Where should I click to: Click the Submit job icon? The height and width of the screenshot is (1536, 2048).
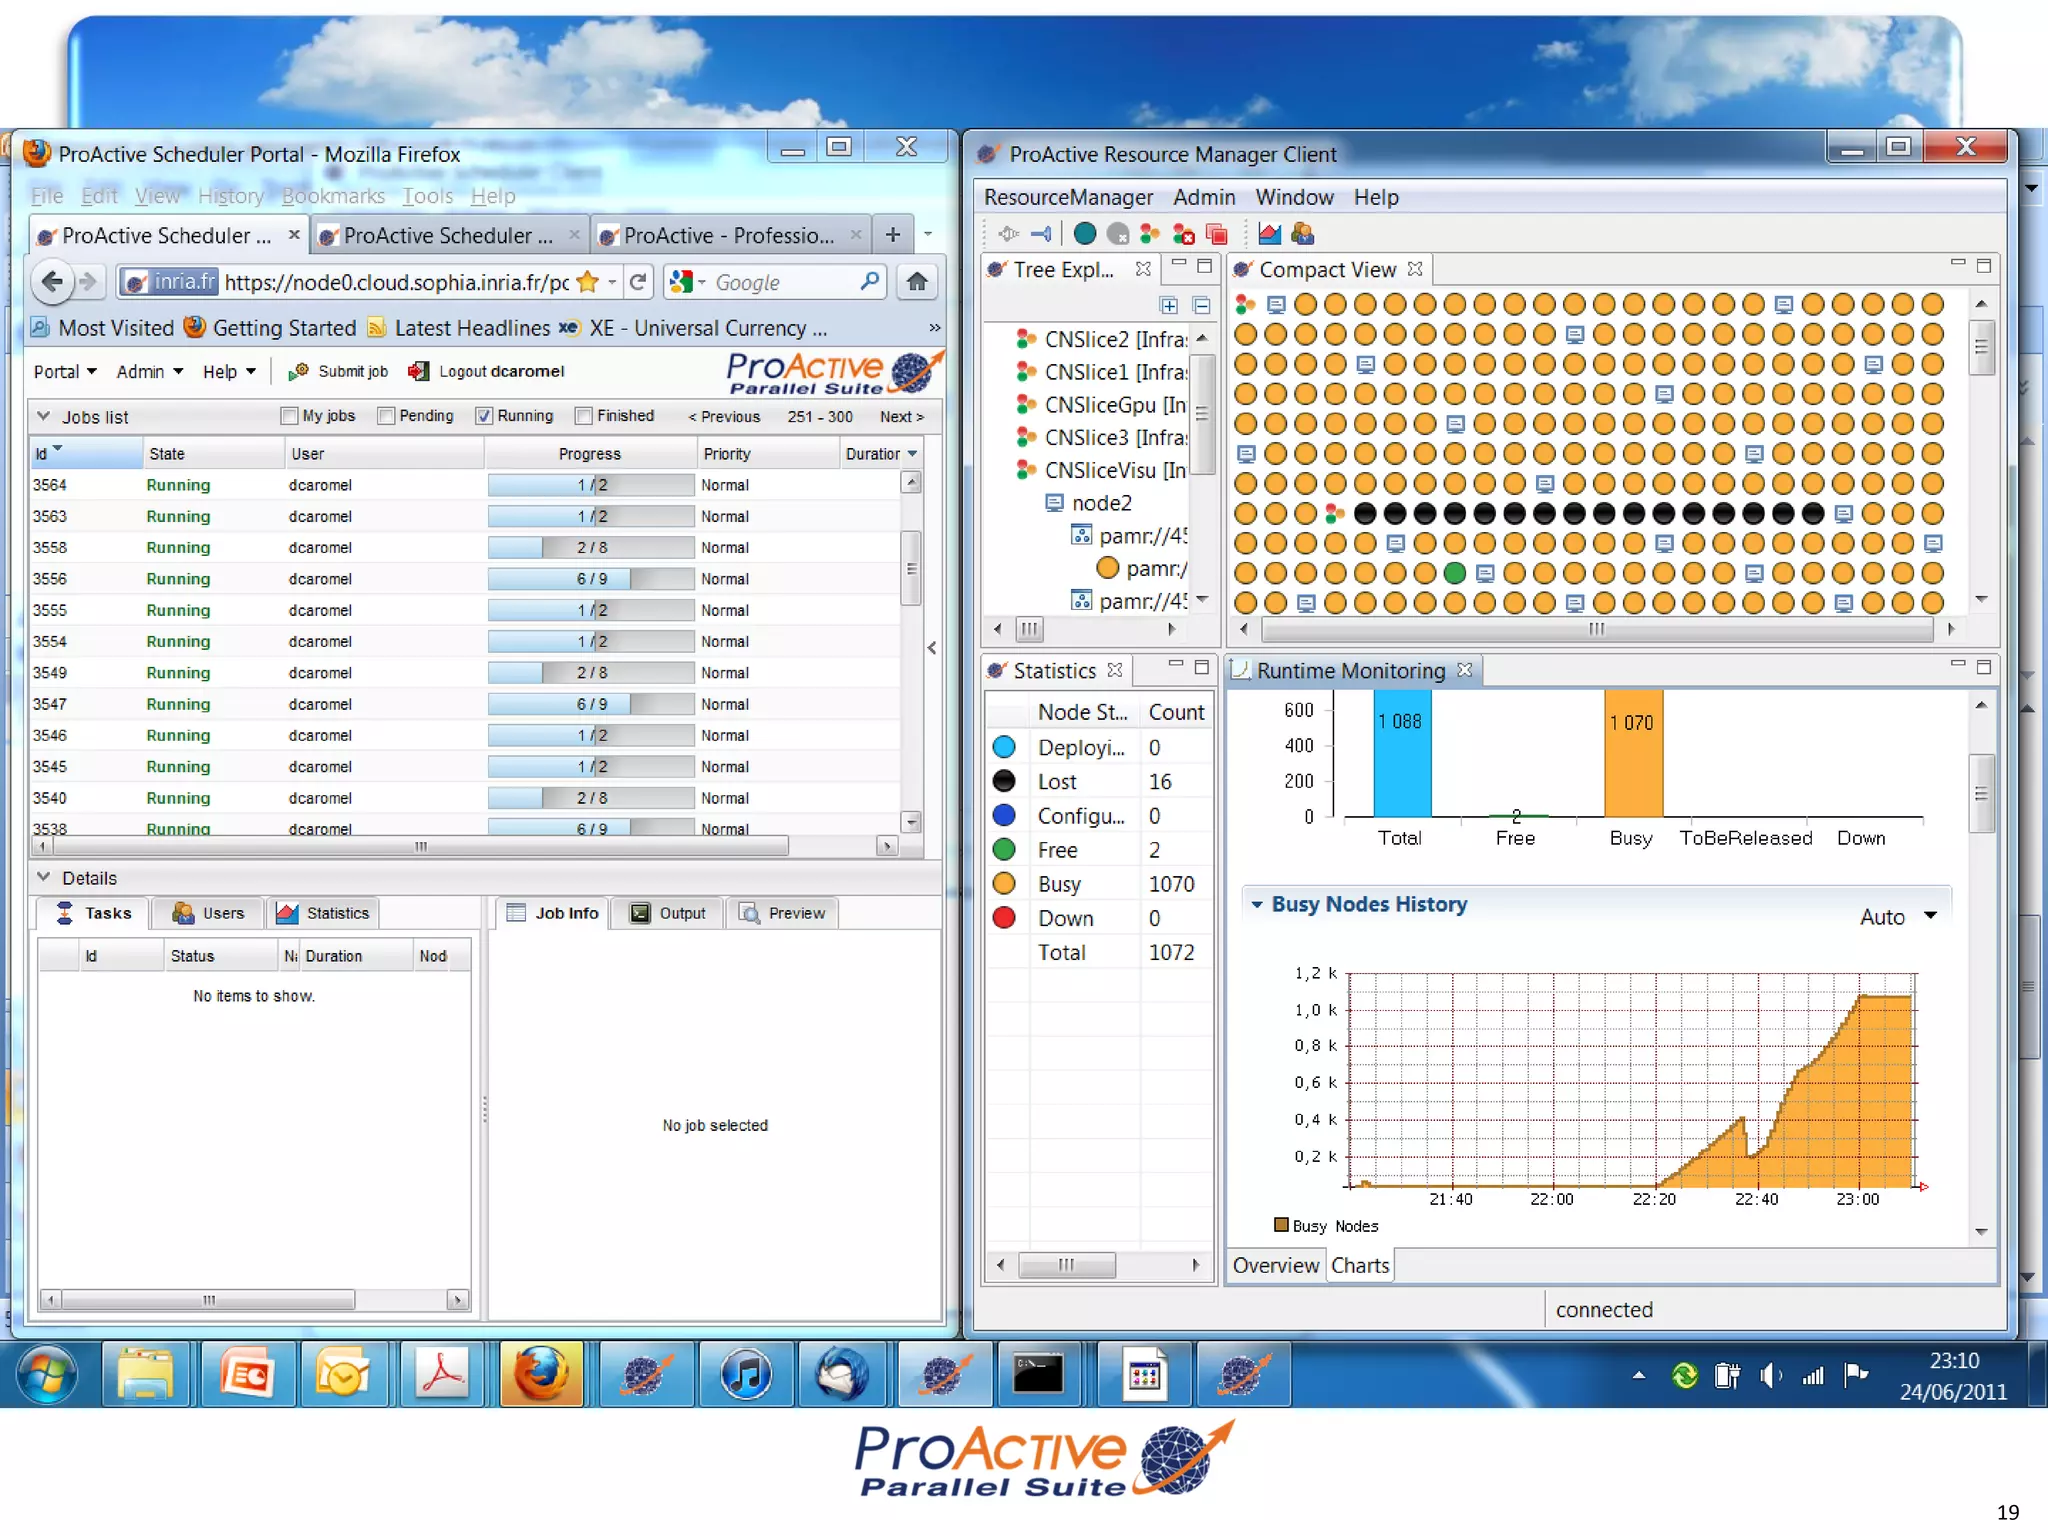click(298, 371)
